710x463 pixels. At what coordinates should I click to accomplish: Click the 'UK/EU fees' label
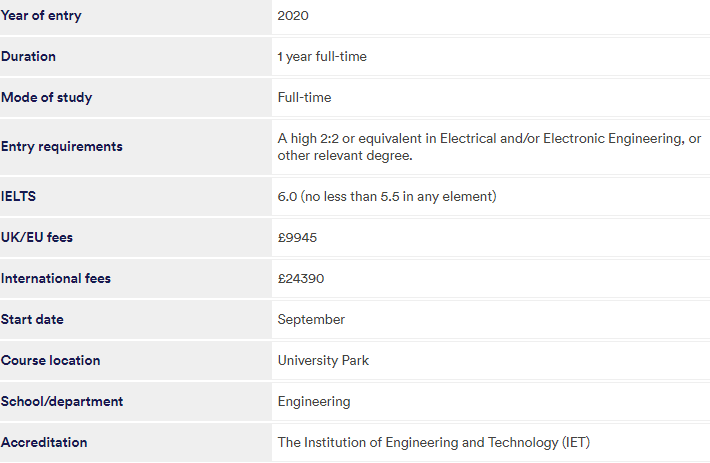37,238
